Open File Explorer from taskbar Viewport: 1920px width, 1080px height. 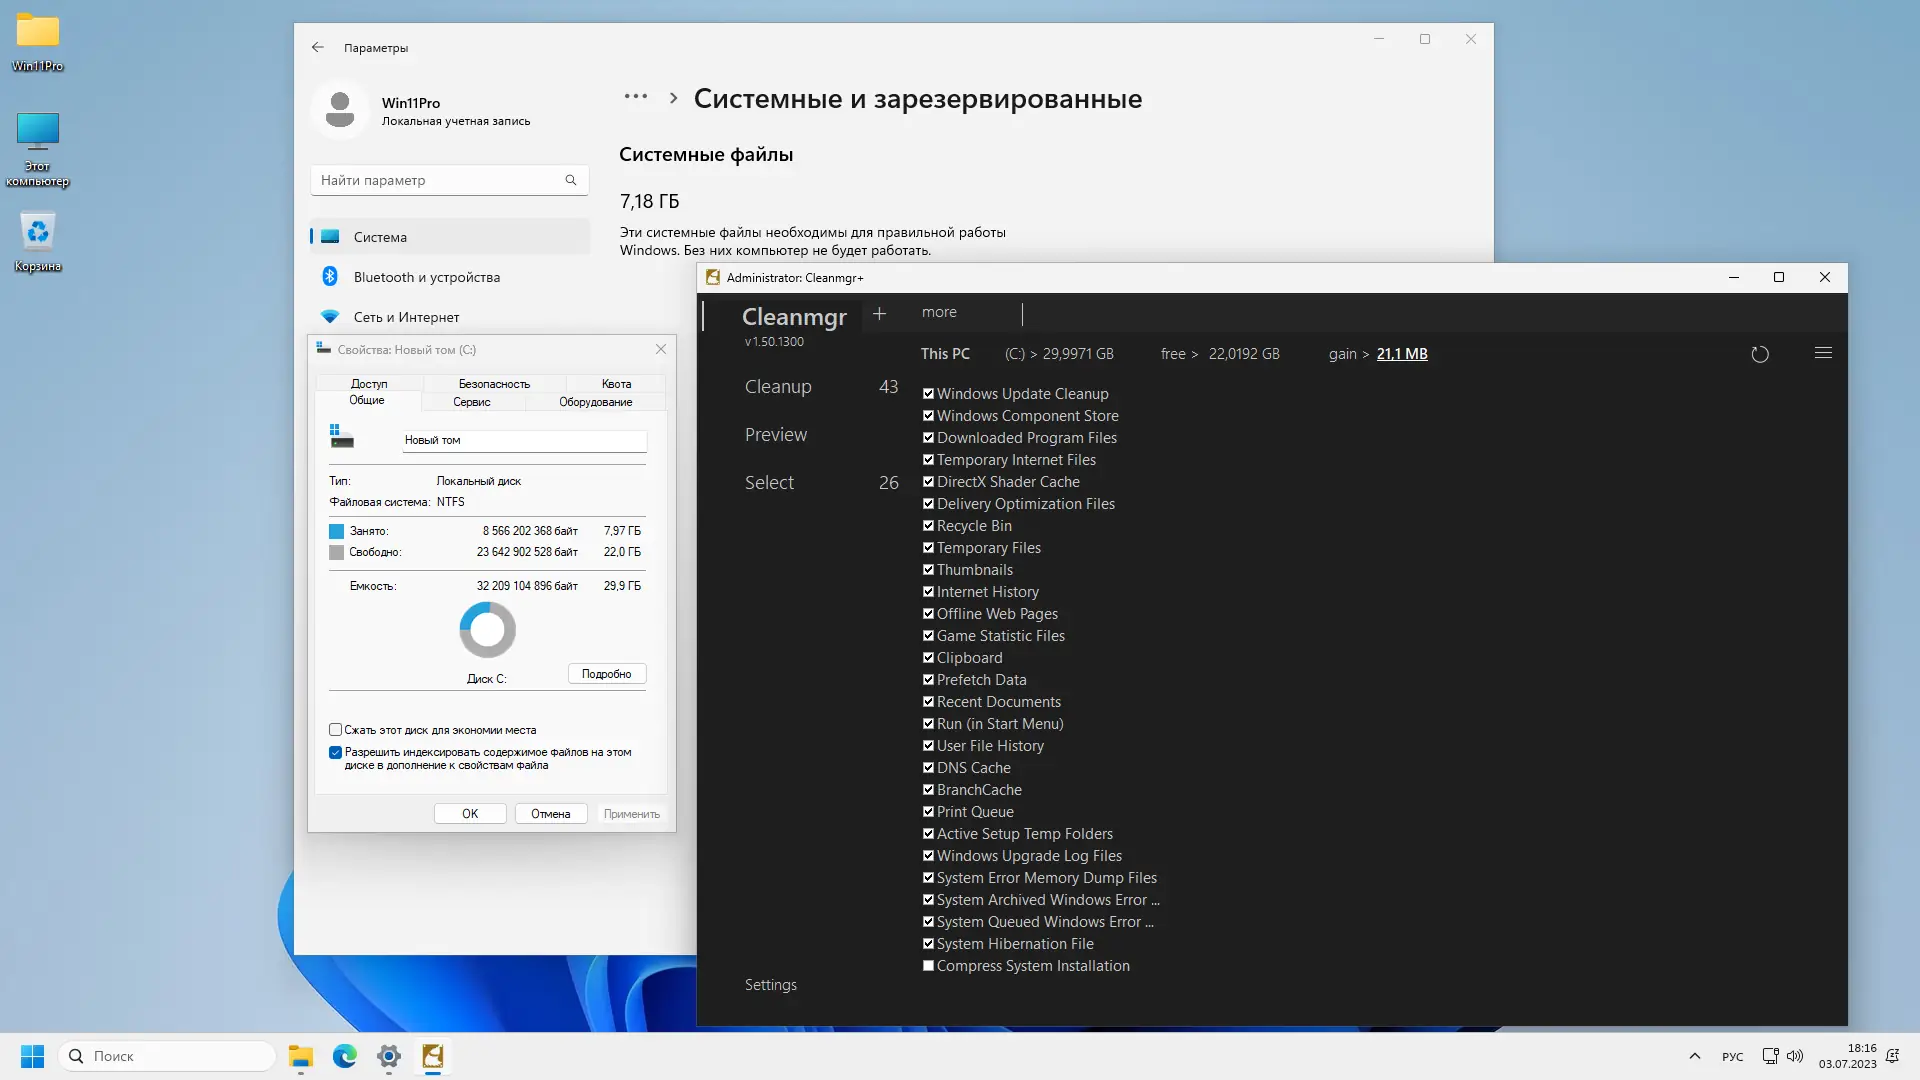pyautogui.click(x=301, y=1056)
